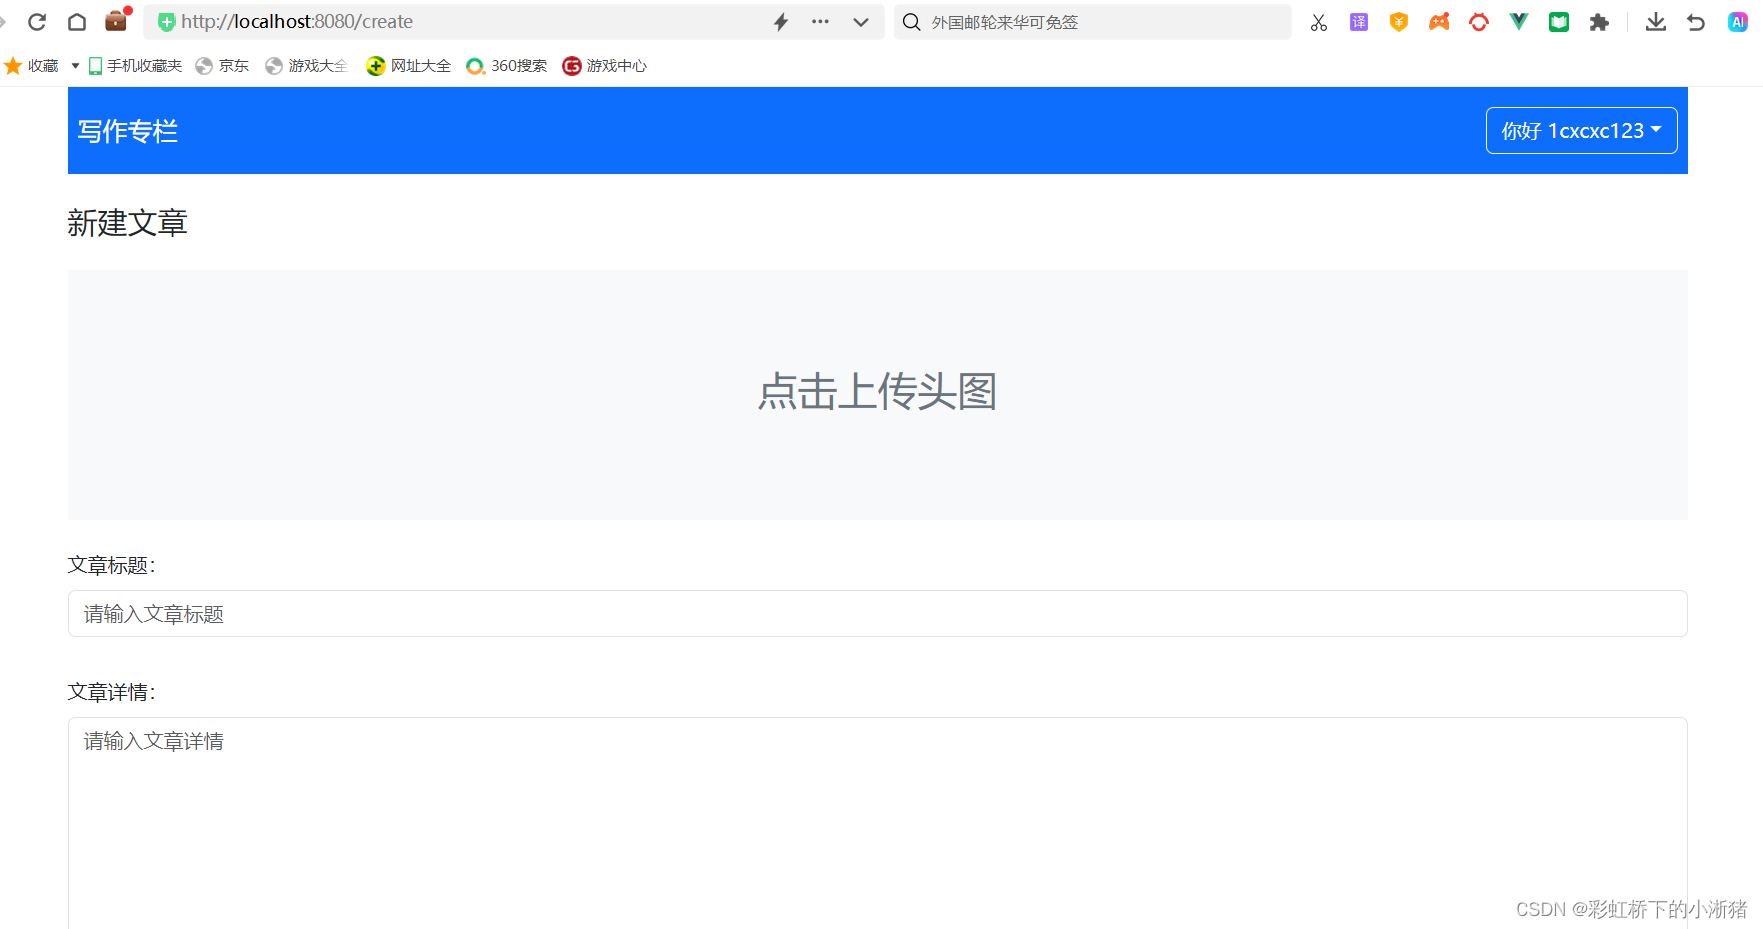Expand the chevron dropdown beside address bar
Screen dimensions: 1763x929
point(860,21)
